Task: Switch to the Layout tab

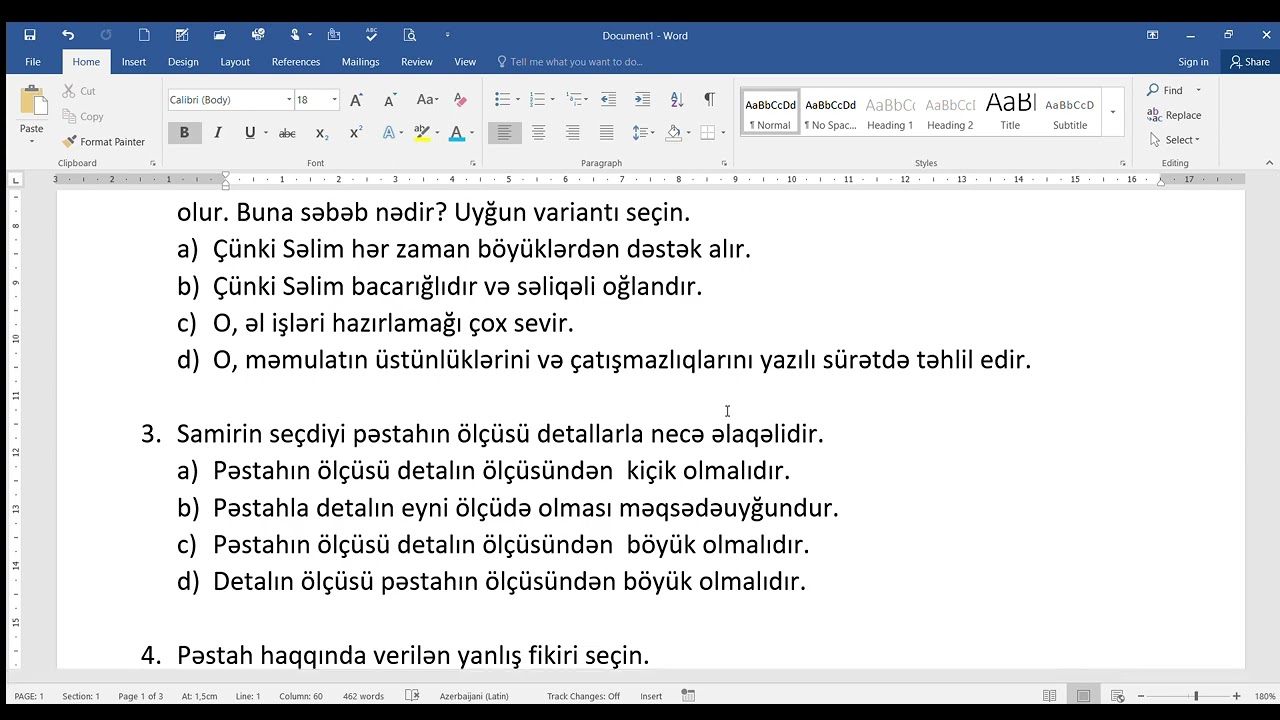Action: coord(235,62)
